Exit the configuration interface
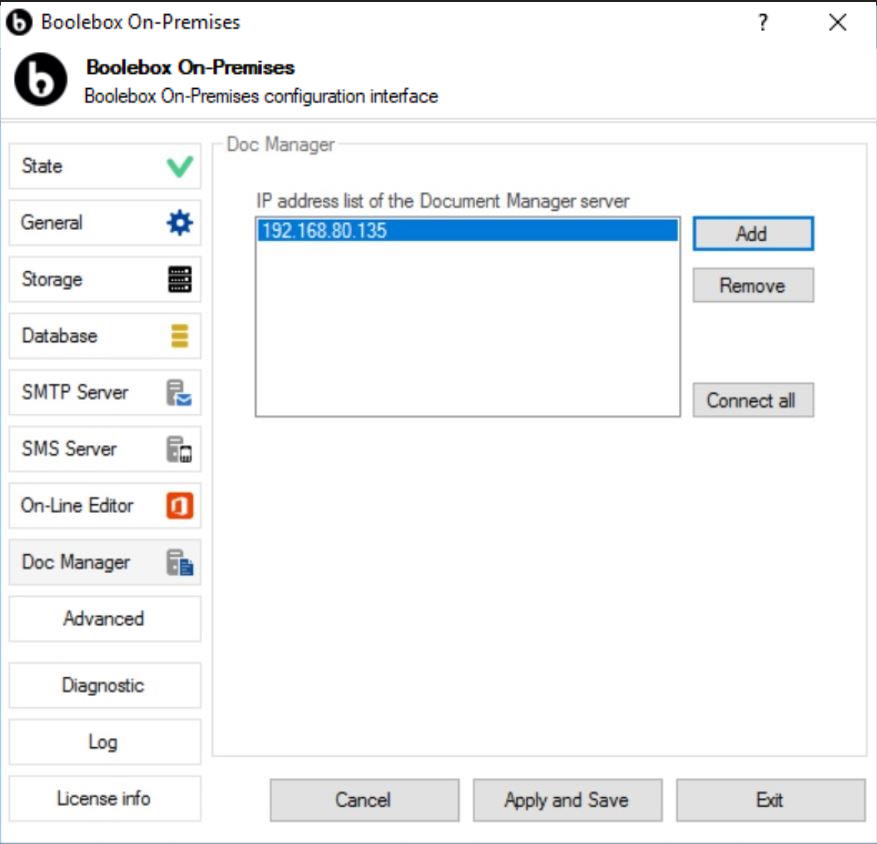 (770, 800)
